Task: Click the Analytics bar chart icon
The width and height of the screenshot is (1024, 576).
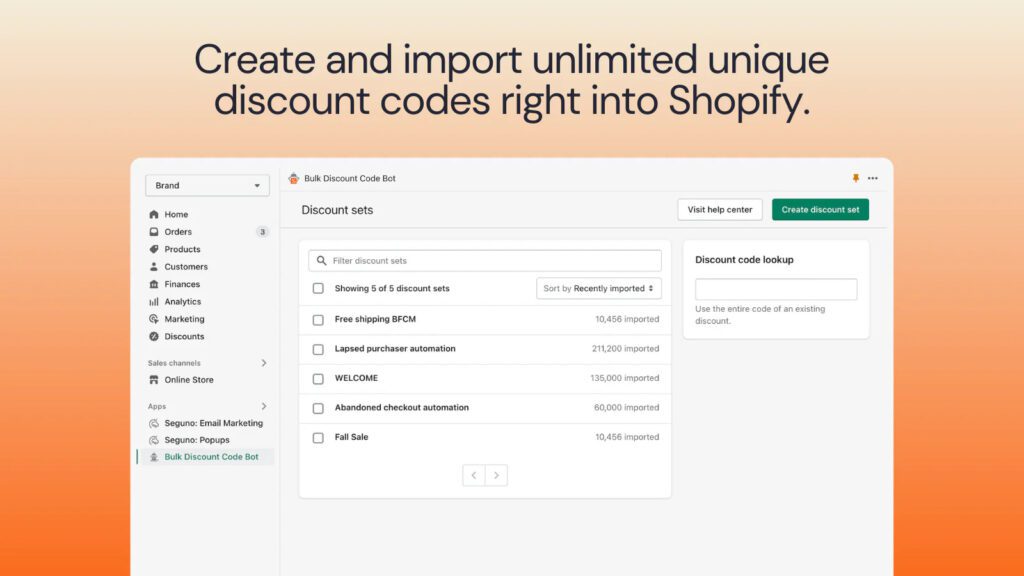Action: (154, 302)
